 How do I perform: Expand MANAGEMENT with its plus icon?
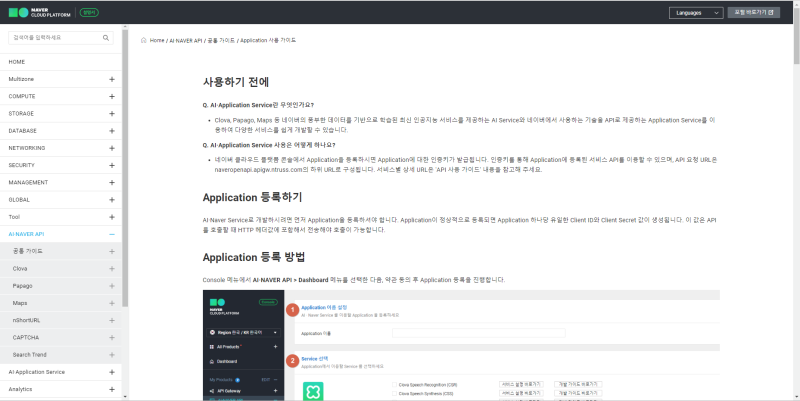pyautogui.click(x=112, y=183)
